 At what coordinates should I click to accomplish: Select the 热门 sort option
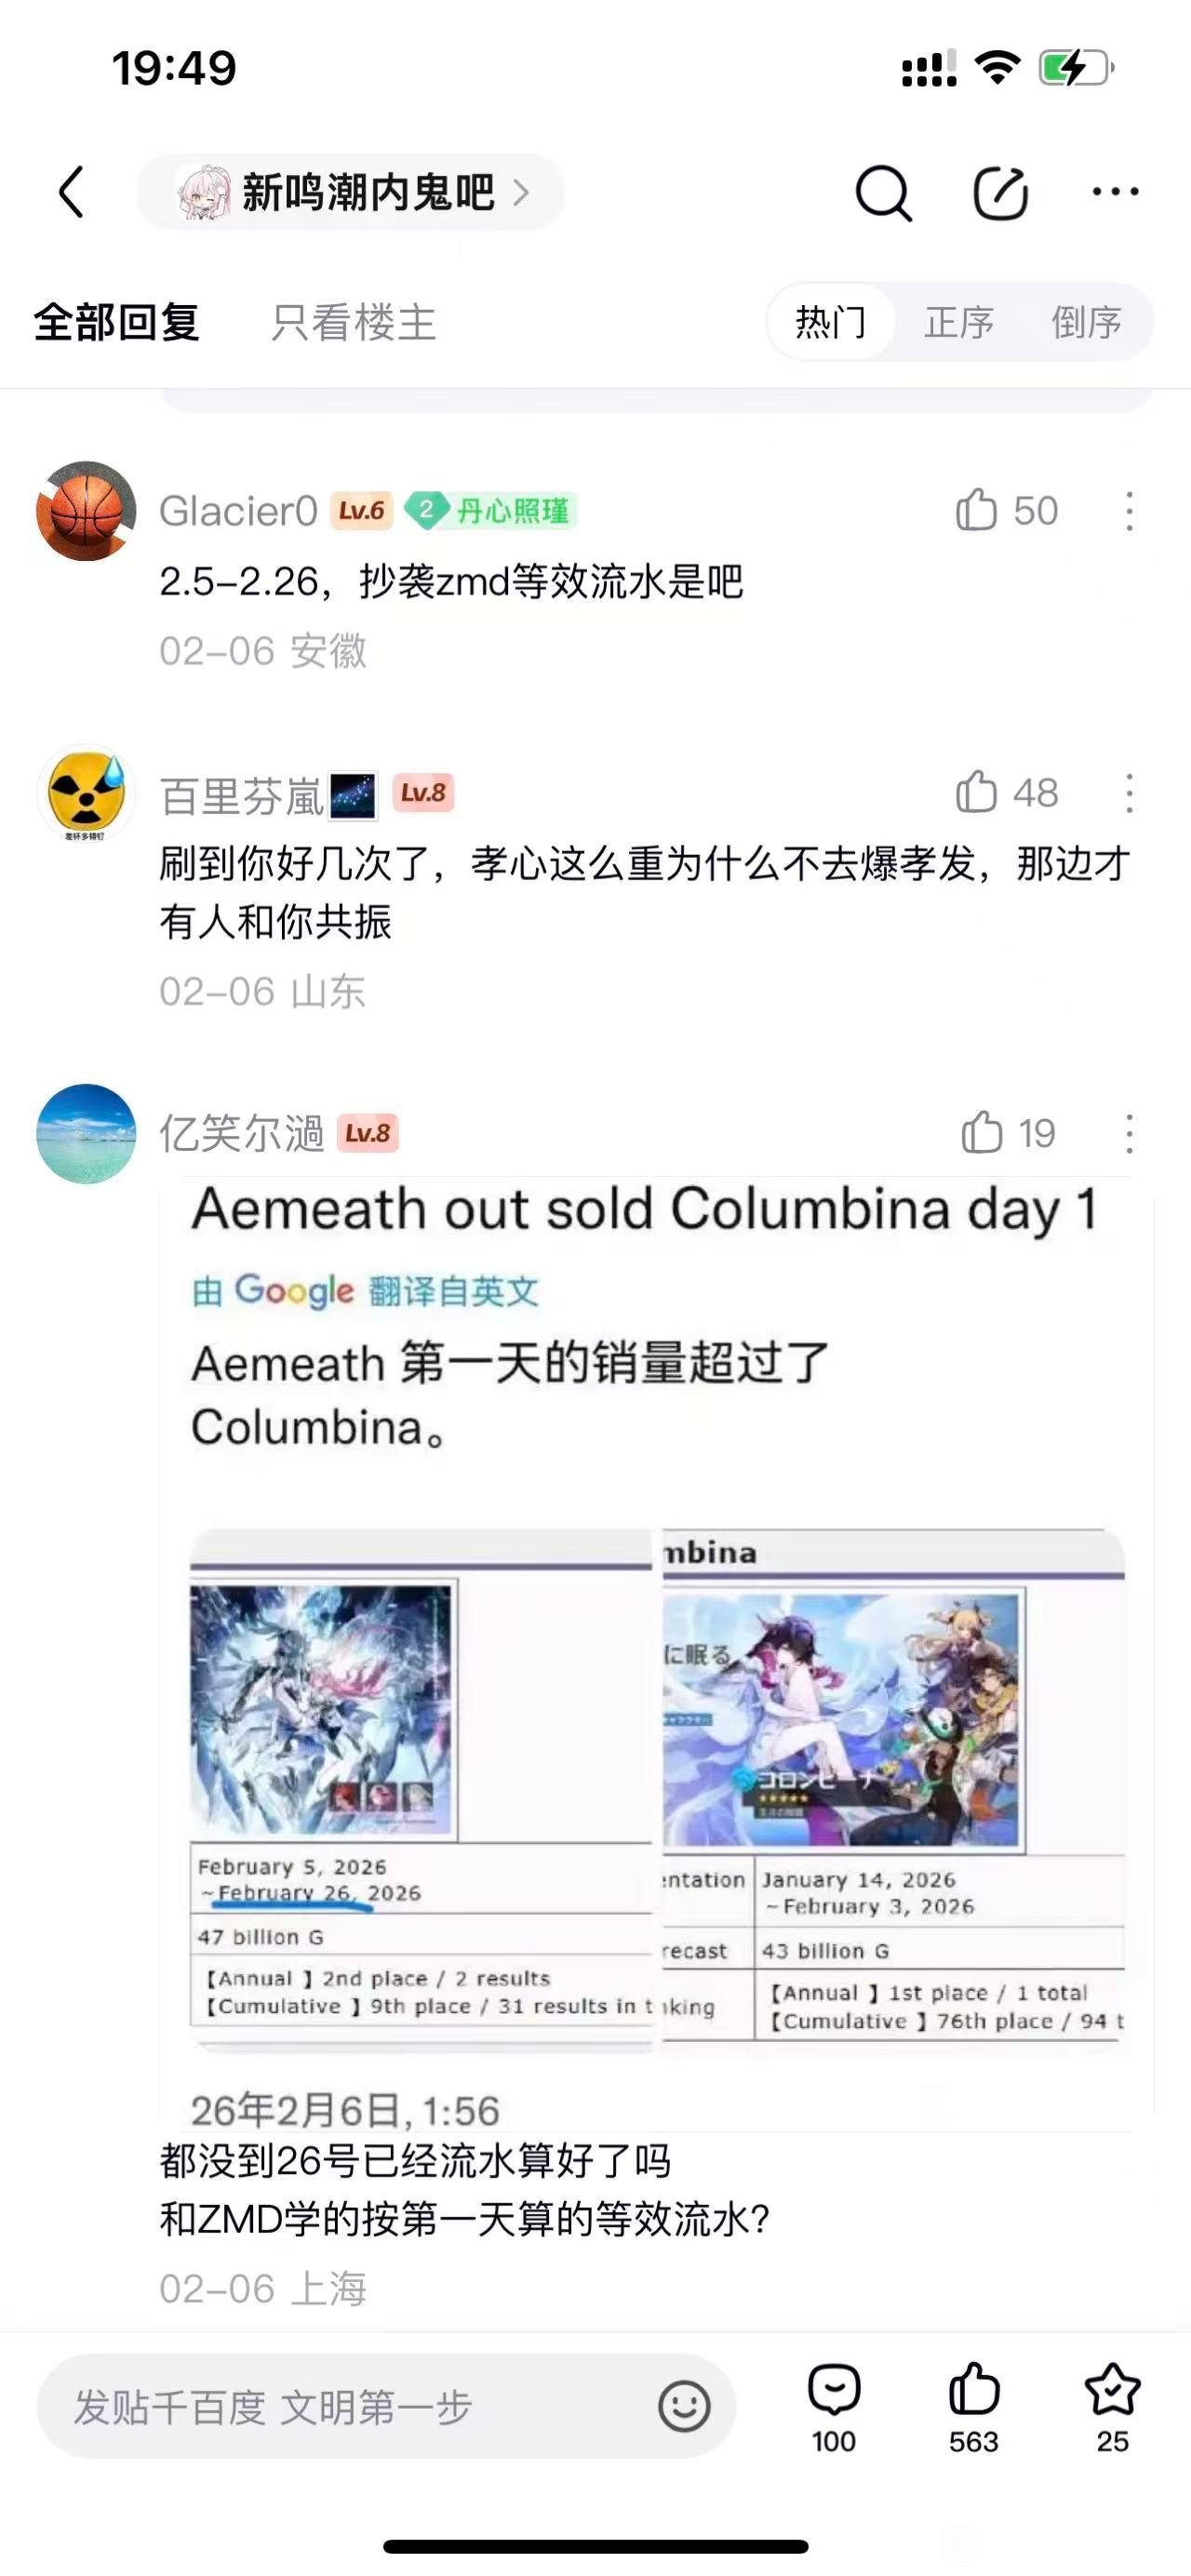831,322
